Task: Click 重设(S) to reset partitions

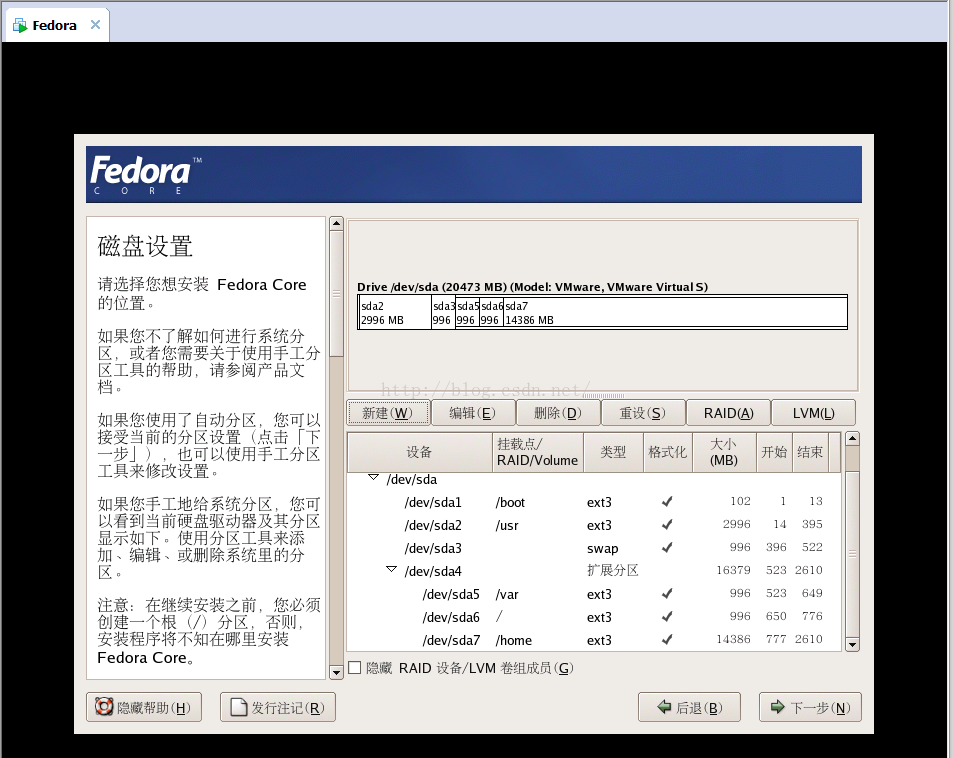Action: pyautogui.click(x=642, y=413)
